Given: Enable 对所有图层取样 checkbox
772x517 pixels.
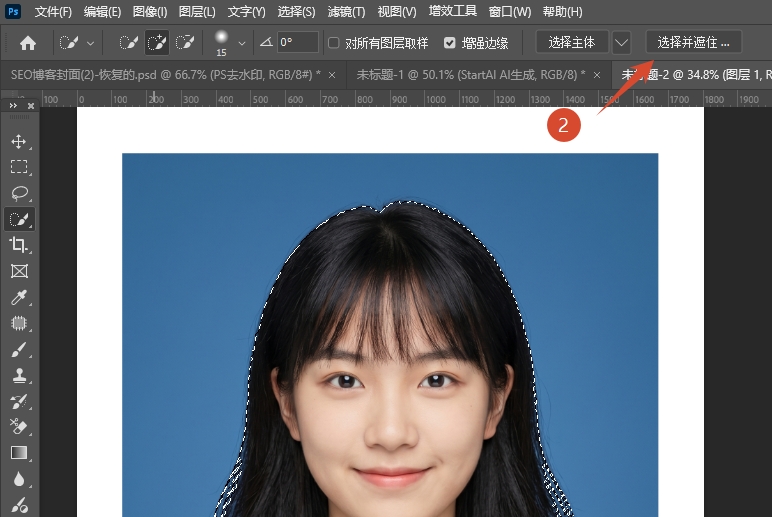Looking at the screenshot, I should [x=334, y=43].
